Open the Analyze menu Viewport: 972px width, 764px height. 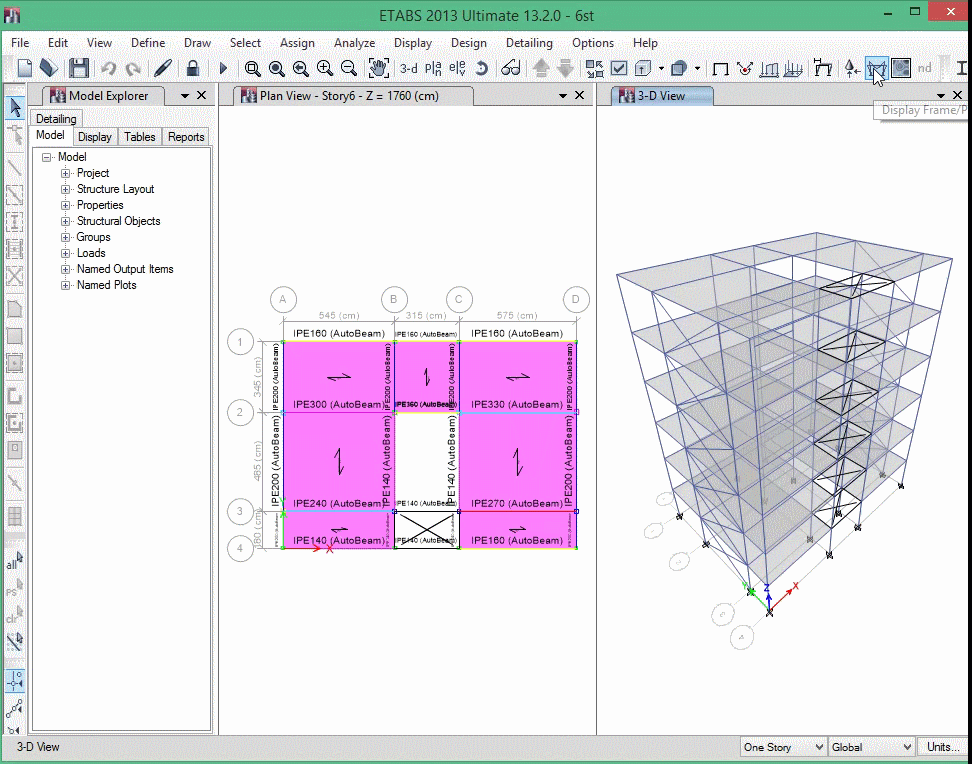pyautogui.click(x=354, y=43)
